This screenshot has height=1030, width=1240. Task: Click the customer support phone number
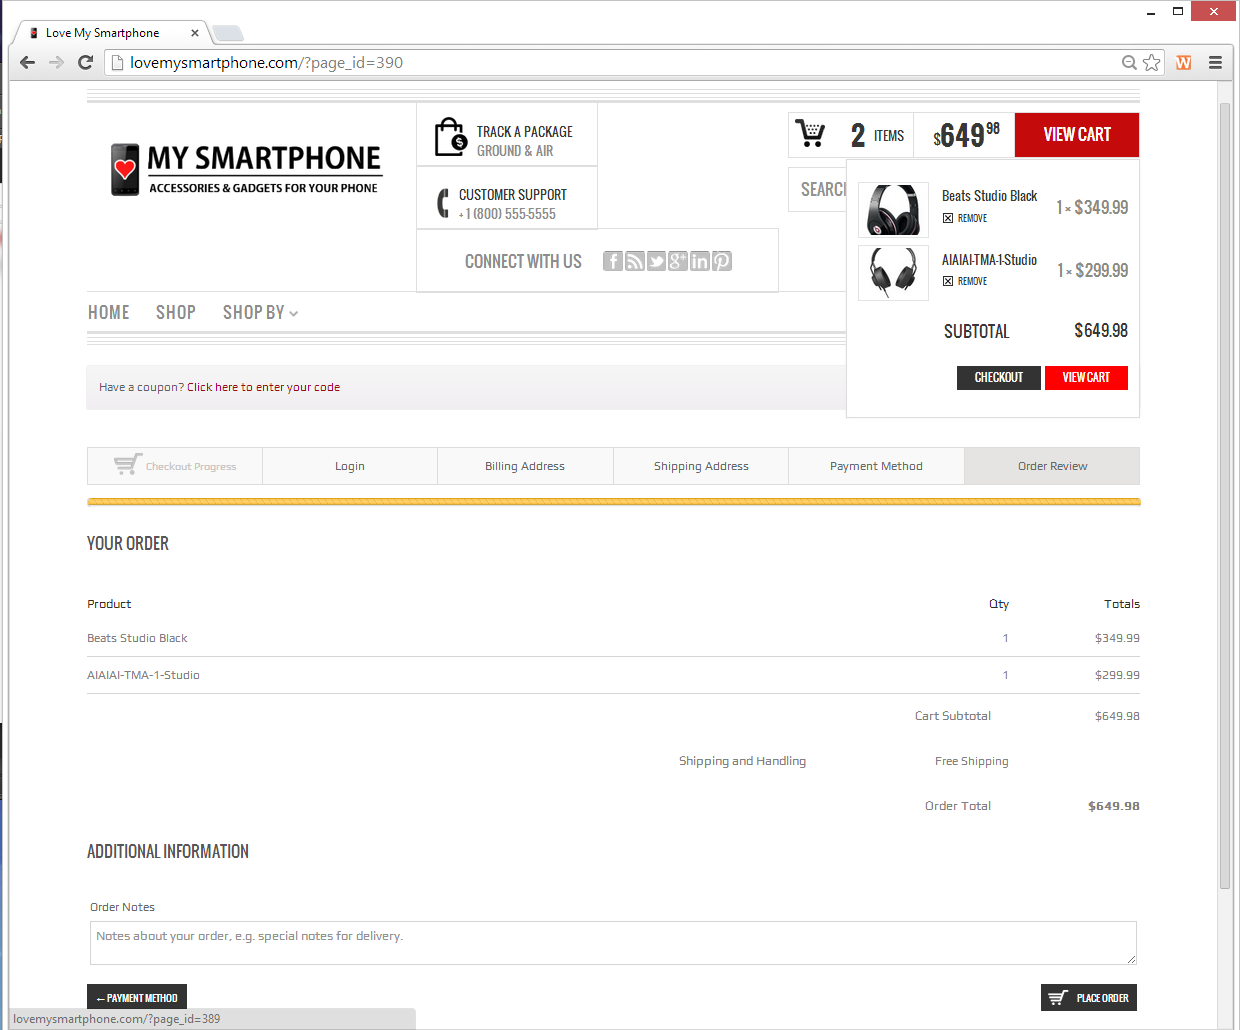pyautogui.click(x=508, y=214)
